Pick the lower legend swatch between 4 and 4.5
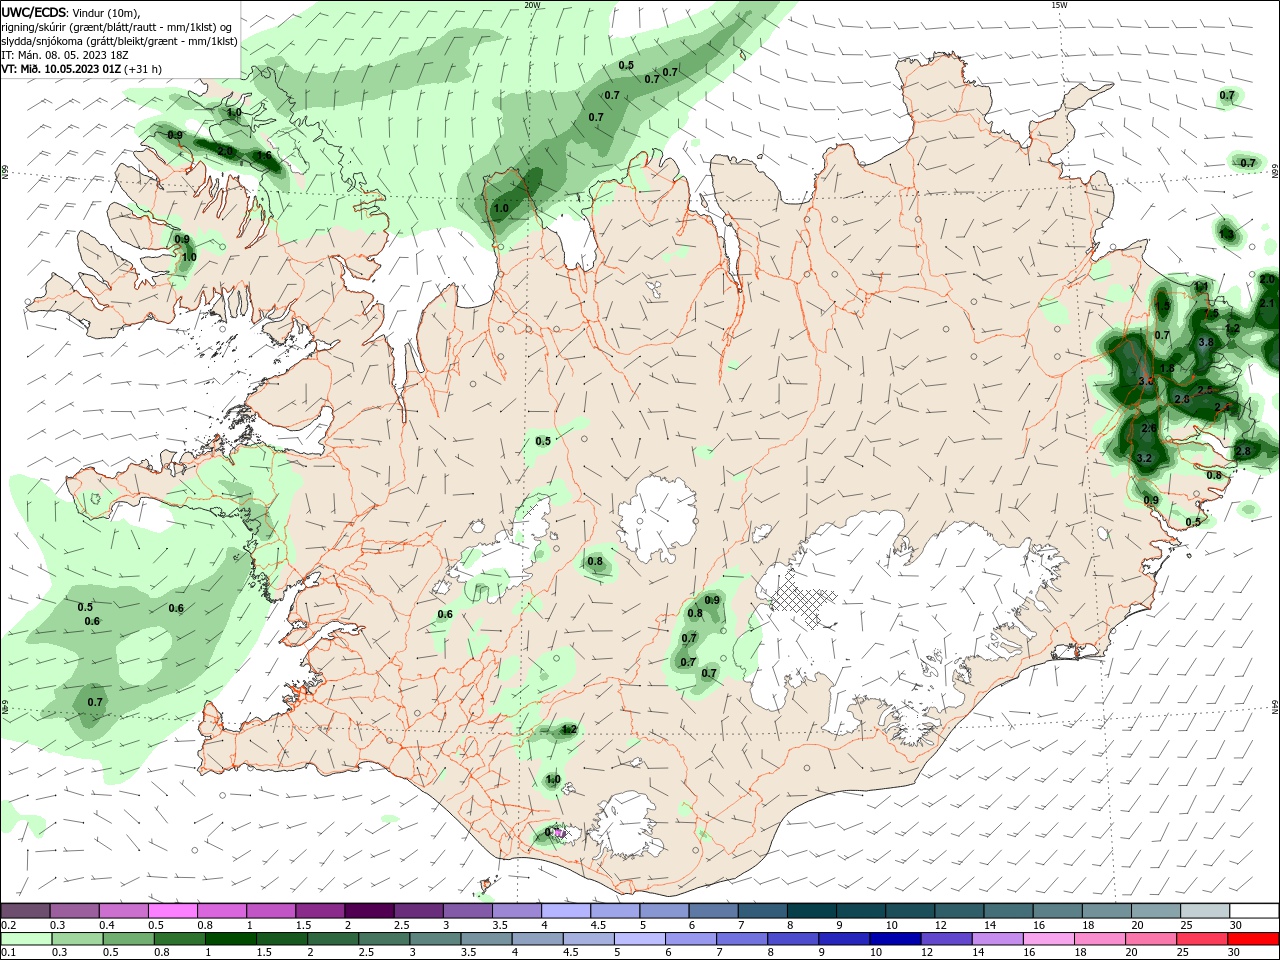Viewport: 1280px width, 960px height. 538,939
